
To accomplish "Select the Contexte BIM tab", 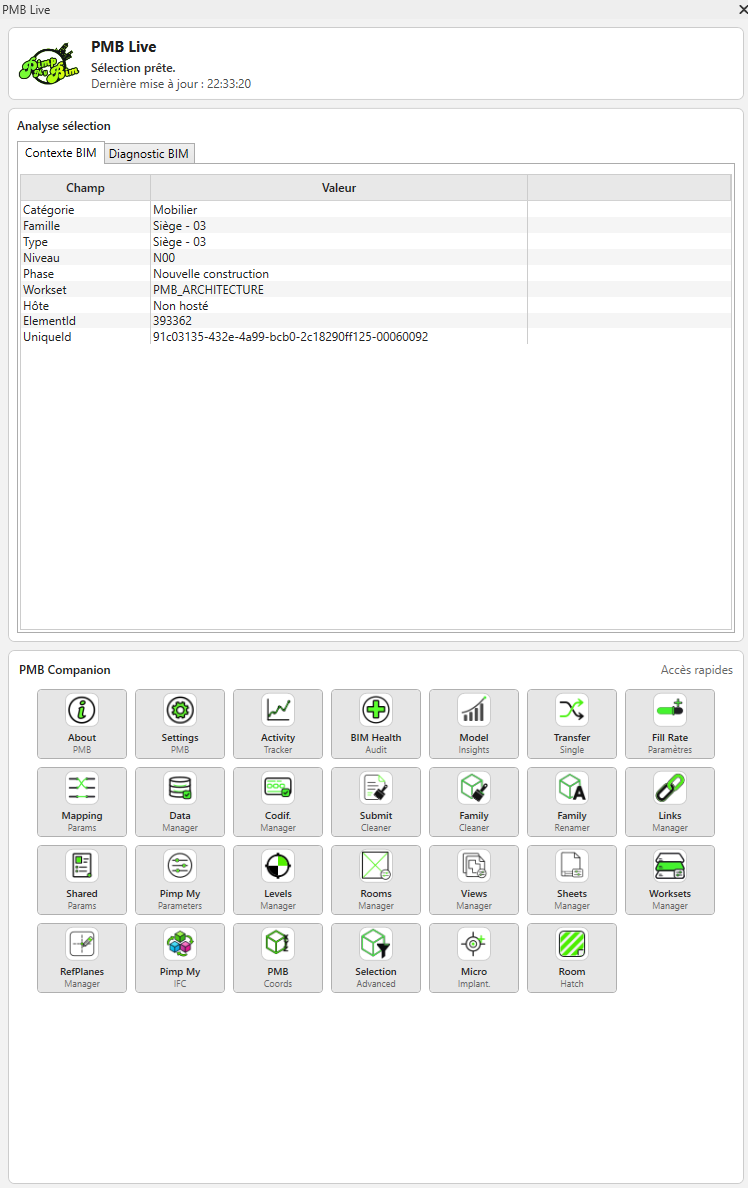I will tap(61, 153).
